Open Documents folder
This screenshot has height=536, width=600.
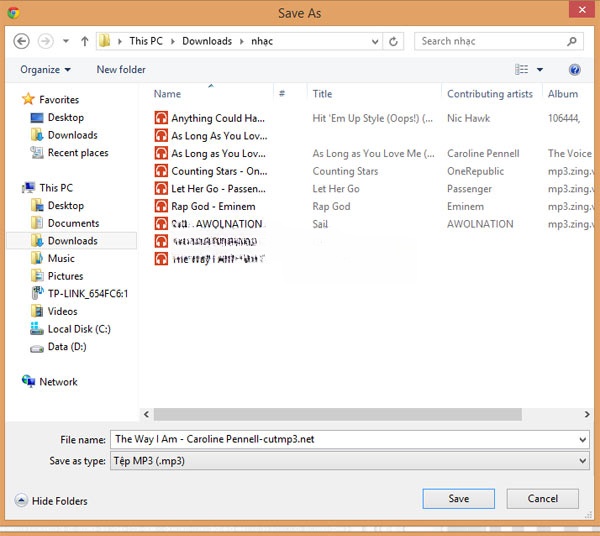coord(73,223)
